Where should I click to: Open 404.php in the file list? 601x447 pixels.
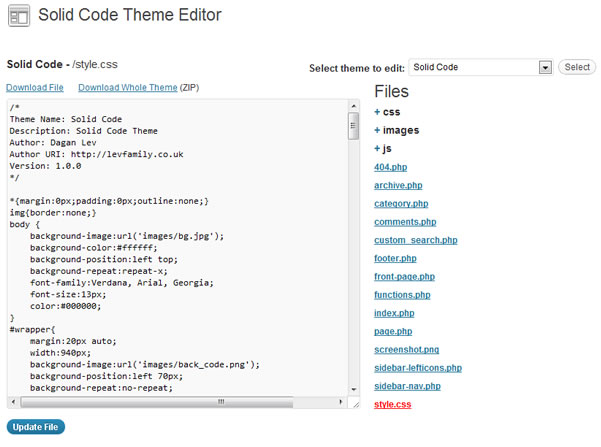tap(391, 167)
